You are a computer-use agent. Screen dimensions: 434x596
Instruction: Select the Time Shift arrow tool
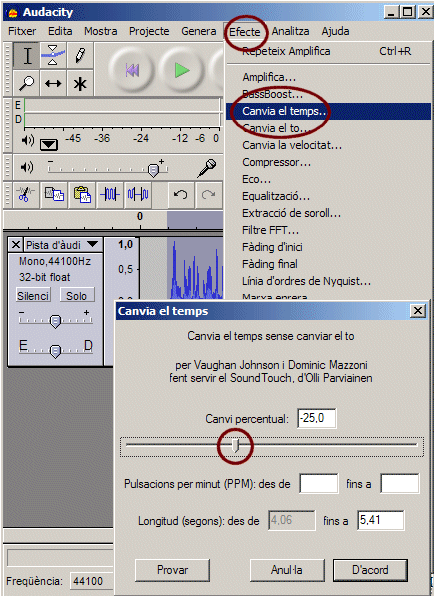point(53,82)
